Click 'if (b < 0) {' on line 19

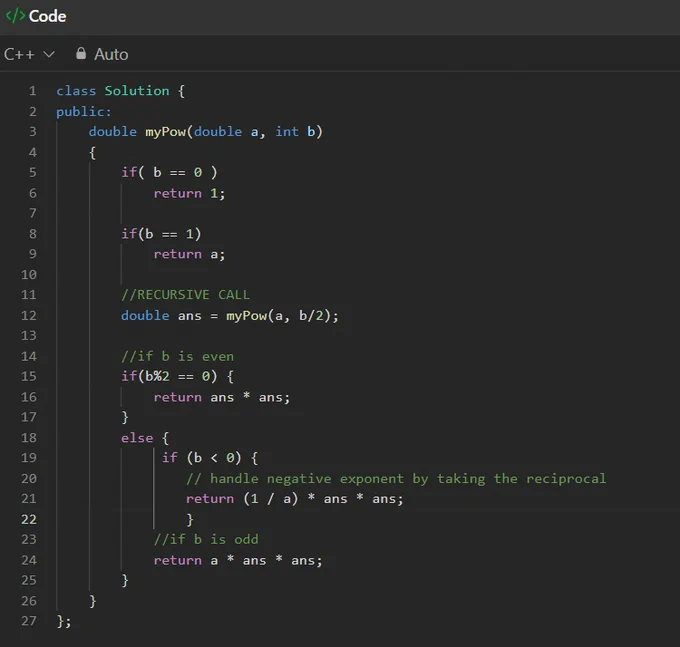click(209, 457)
